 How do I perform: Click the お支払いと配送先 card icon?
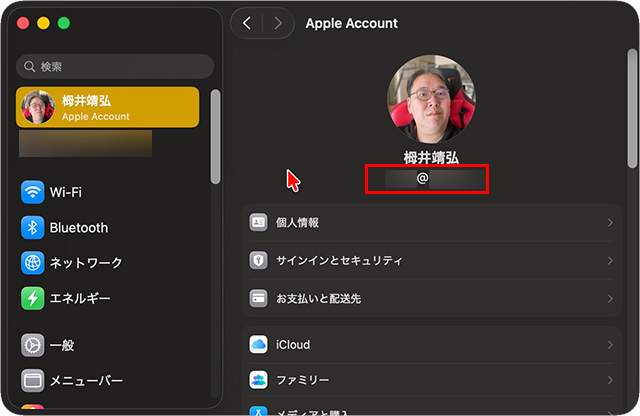pos(258,298)
